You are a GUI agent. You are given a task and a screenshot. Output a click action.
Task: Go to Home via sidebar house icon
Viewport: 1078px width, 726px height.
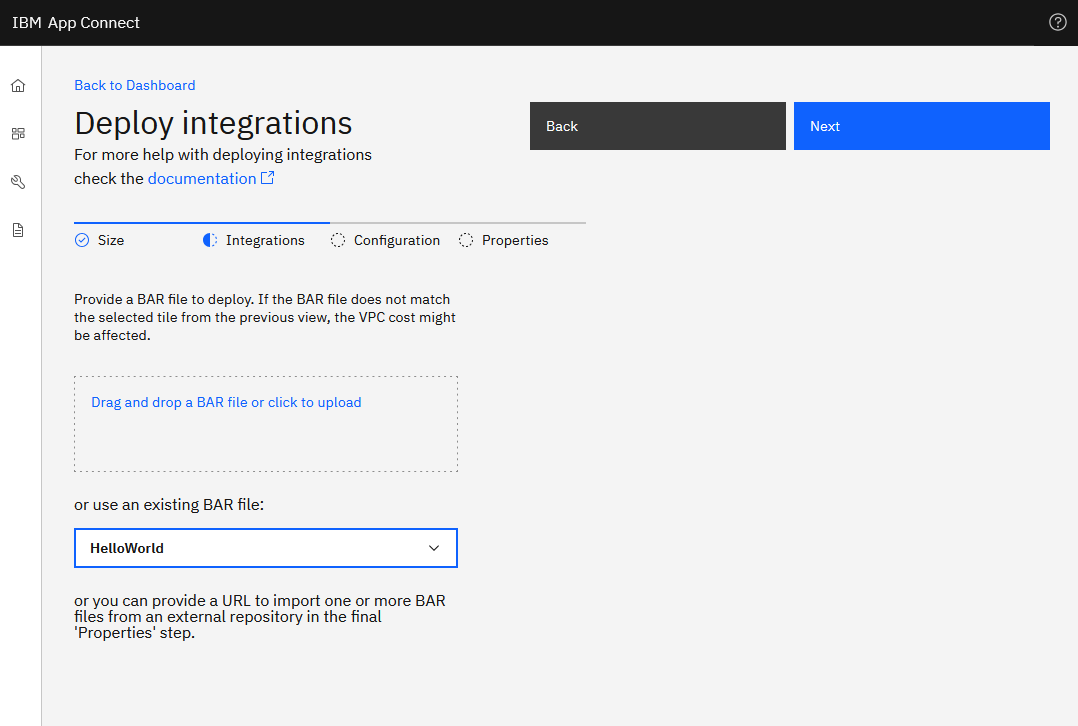[x=18, y=86]
